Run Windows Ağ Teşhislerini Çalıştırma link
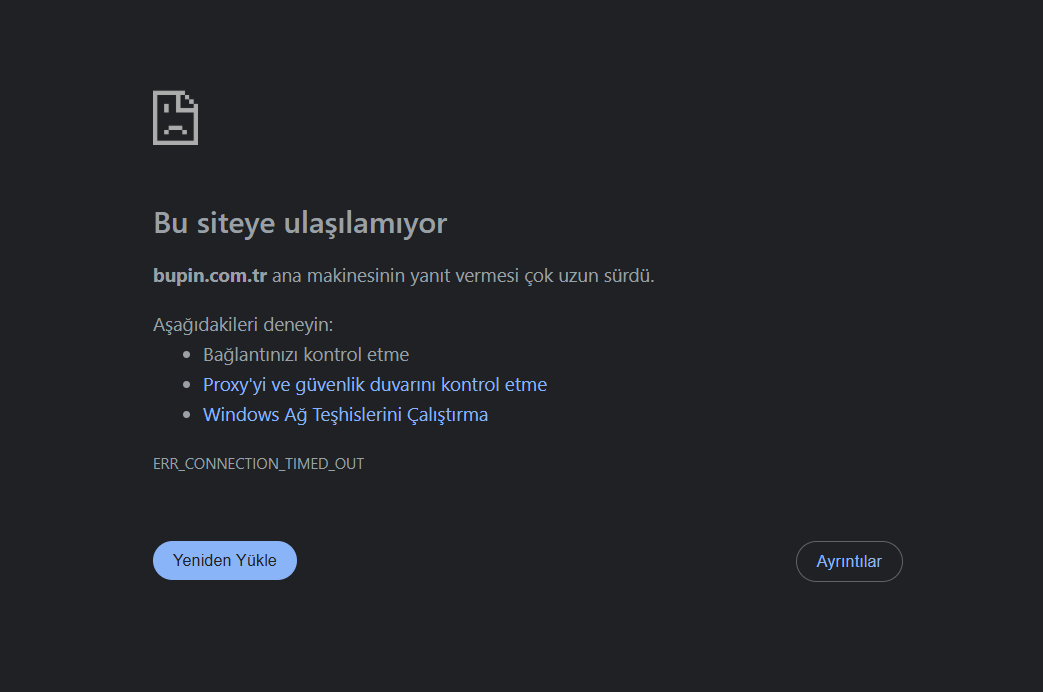The image size is (1043, 692). pyautogui.click(x=345, y=415)
